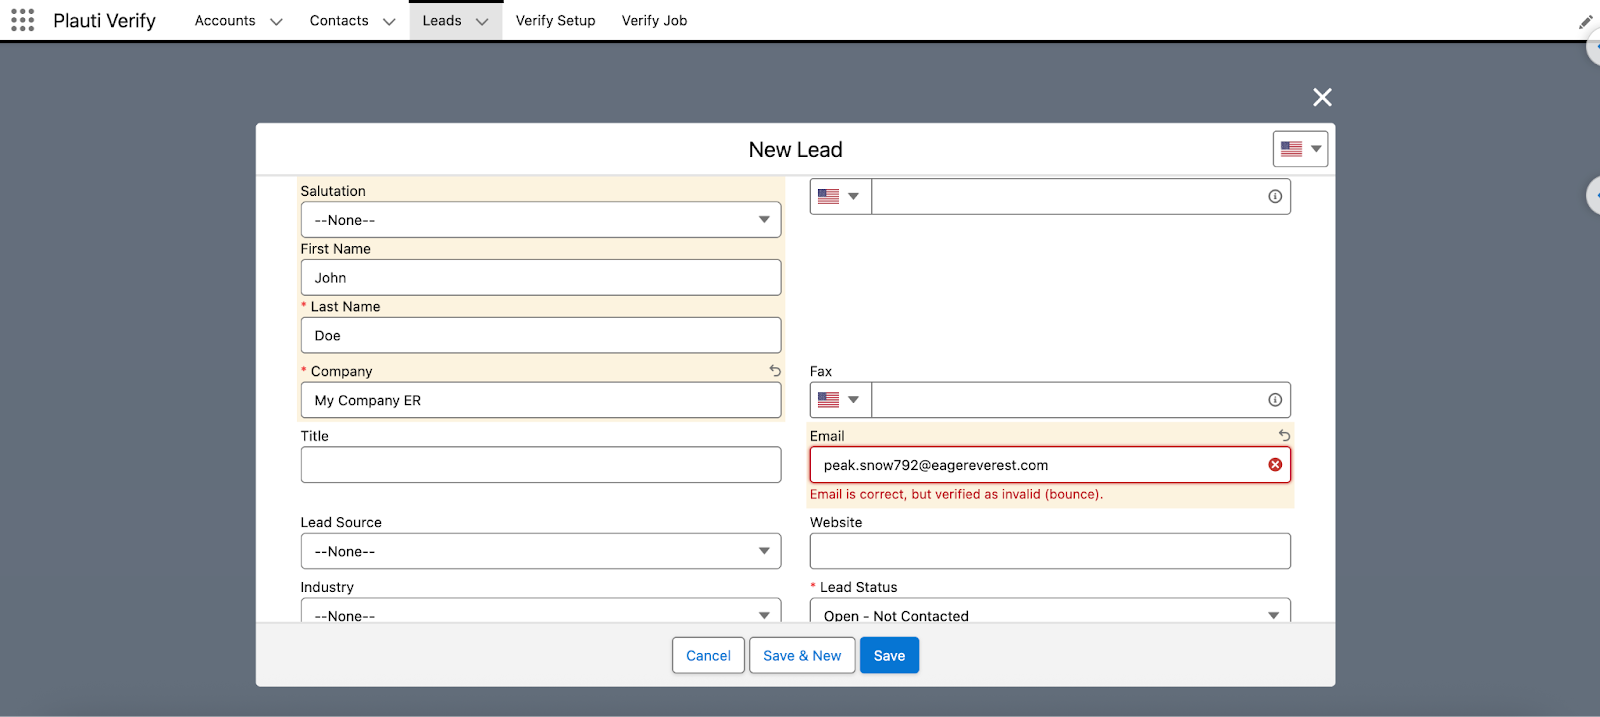1600x717 pixels.
Task: Click the undo icon beside Email label
Action: (1284, 436)
